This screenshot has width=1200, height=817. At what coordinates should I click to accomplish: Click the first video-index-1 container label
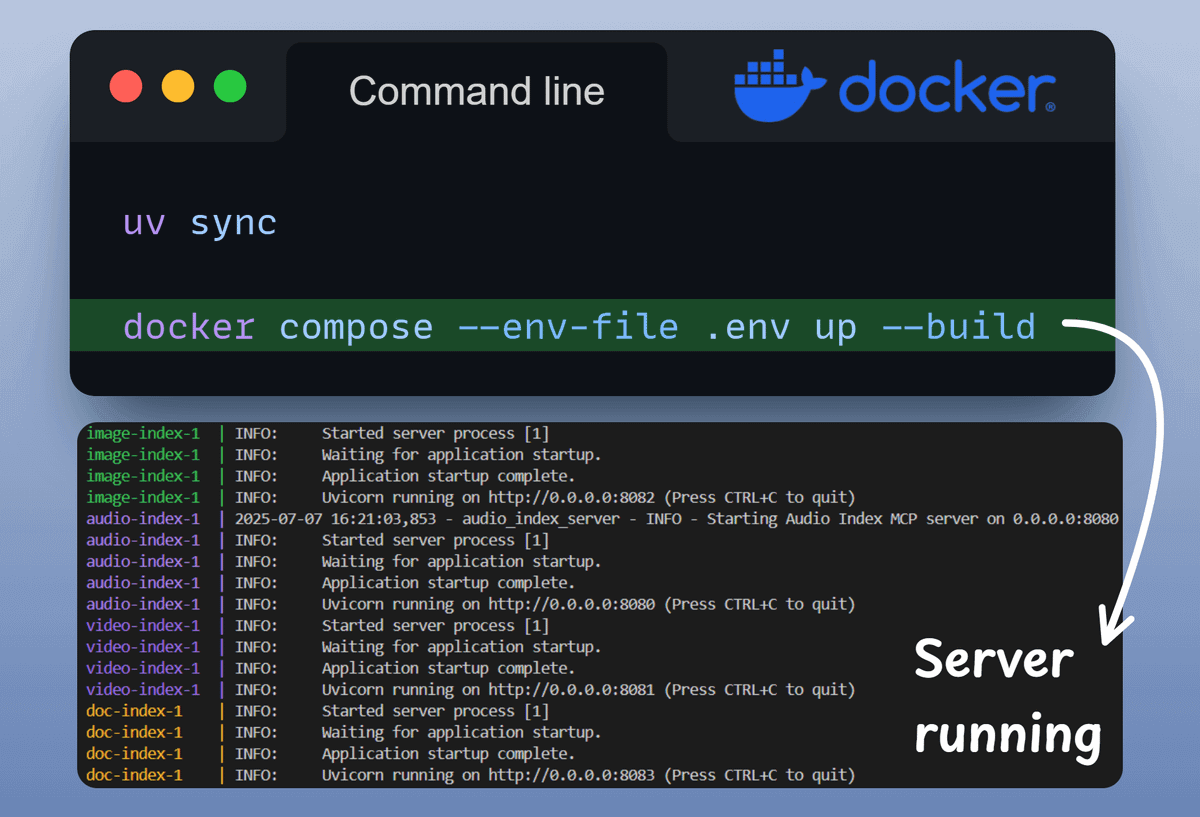coord(143,626)
